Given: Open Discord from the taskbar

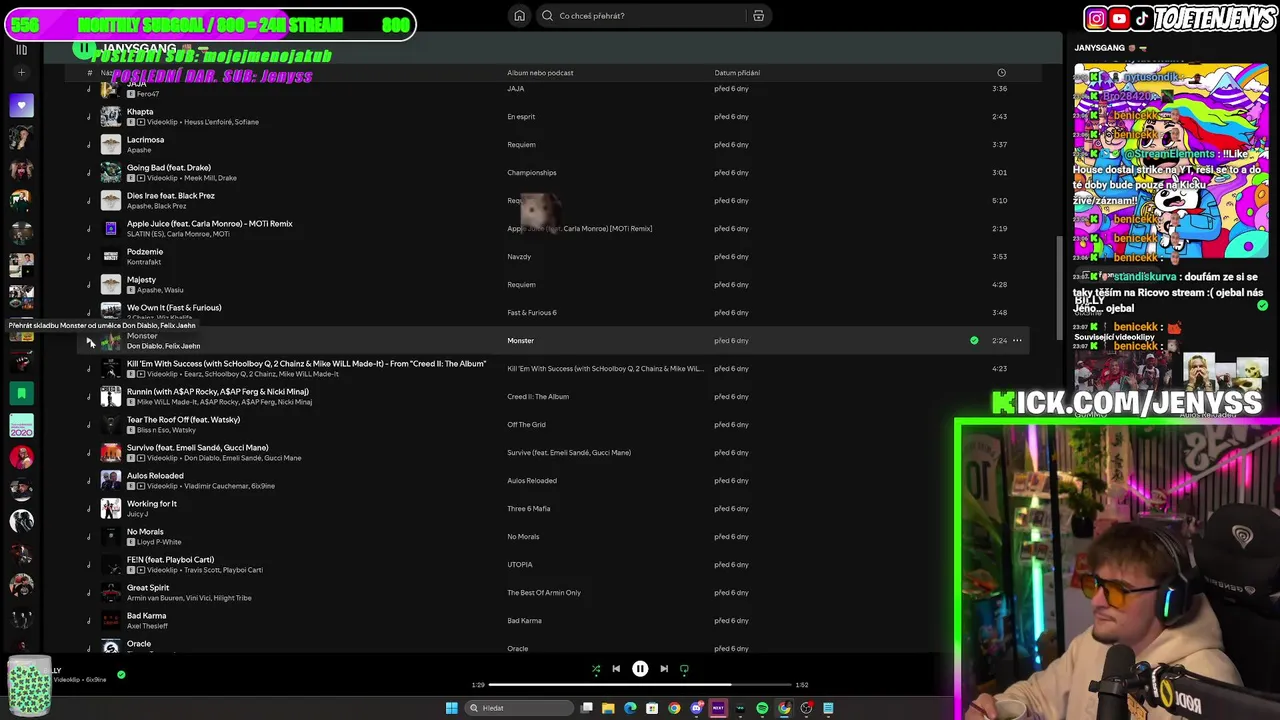Looking at the screenshot, I should pyautogui.click(x=696, y=708).
